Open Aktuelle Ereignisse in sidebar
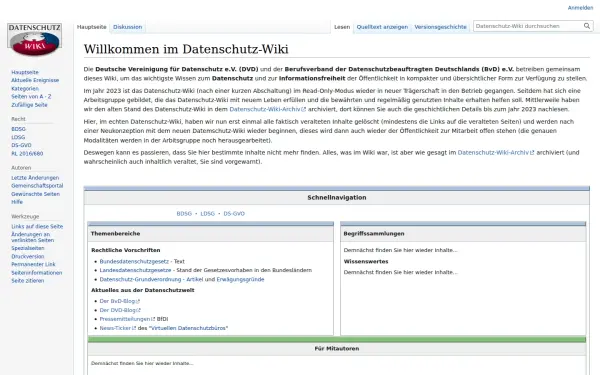 pyautogui.click(x=35, y=80)
